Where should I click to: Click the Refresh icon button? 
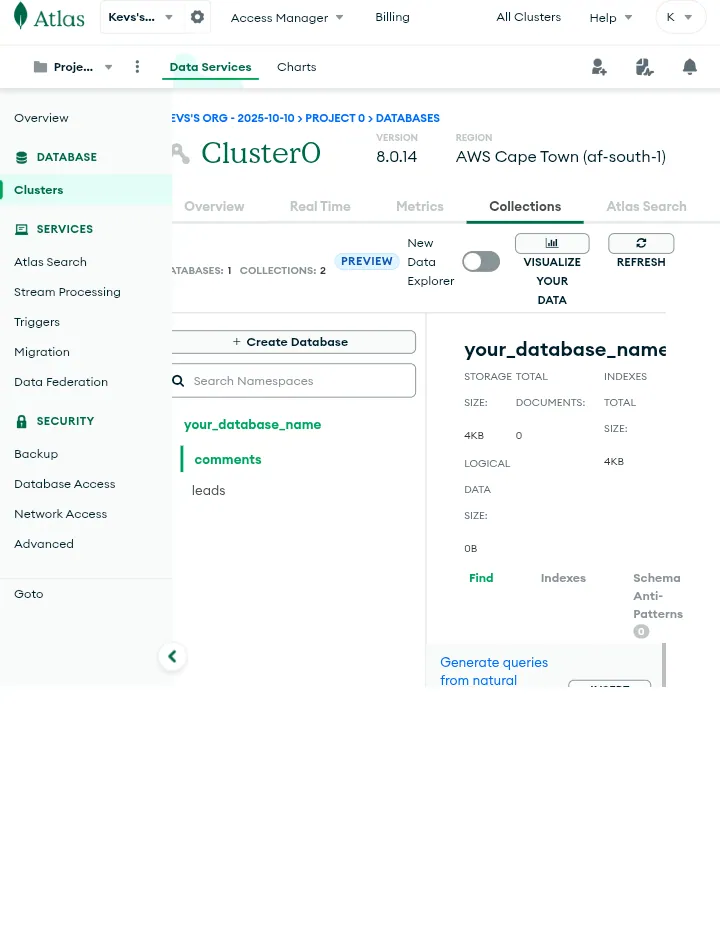click(x=641, y=243)
